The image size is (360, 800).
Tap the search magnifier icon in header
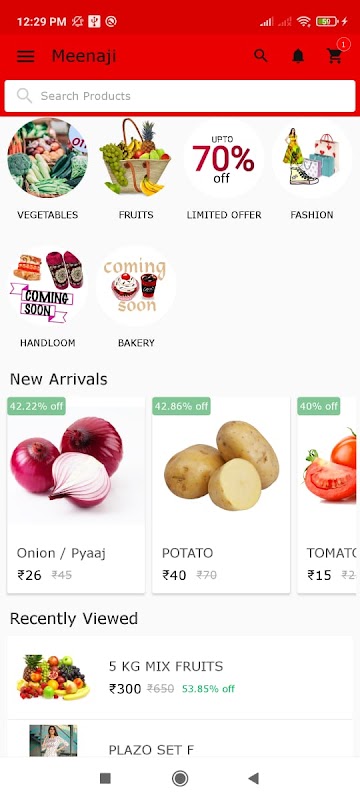click(x=261, y=56)
